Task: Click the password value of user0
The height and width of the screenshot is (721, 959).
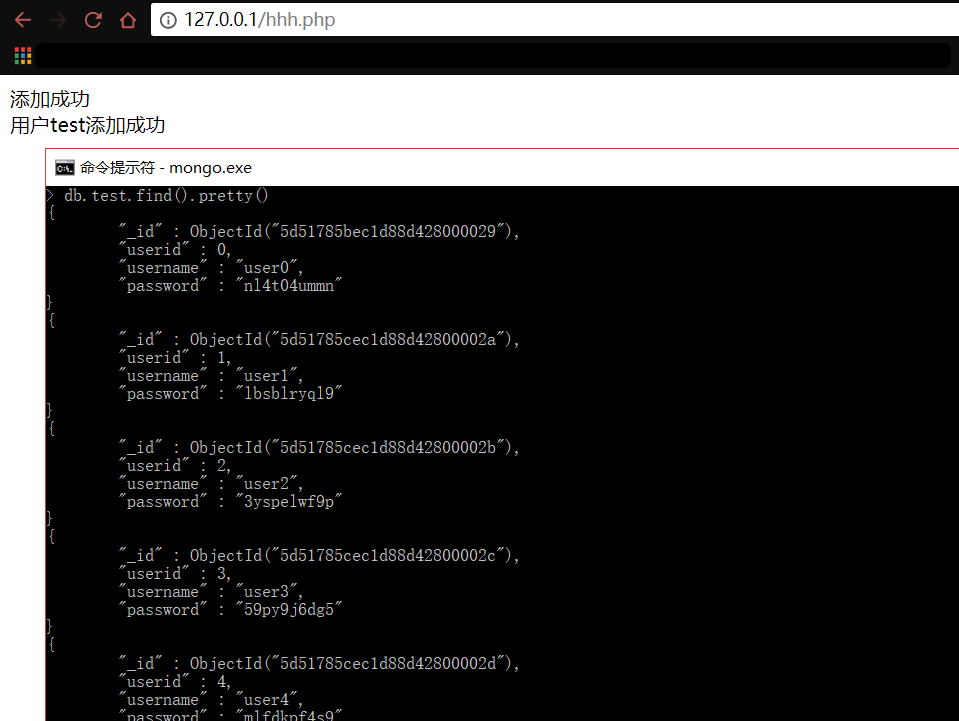Action: click(x=289, y=286)
